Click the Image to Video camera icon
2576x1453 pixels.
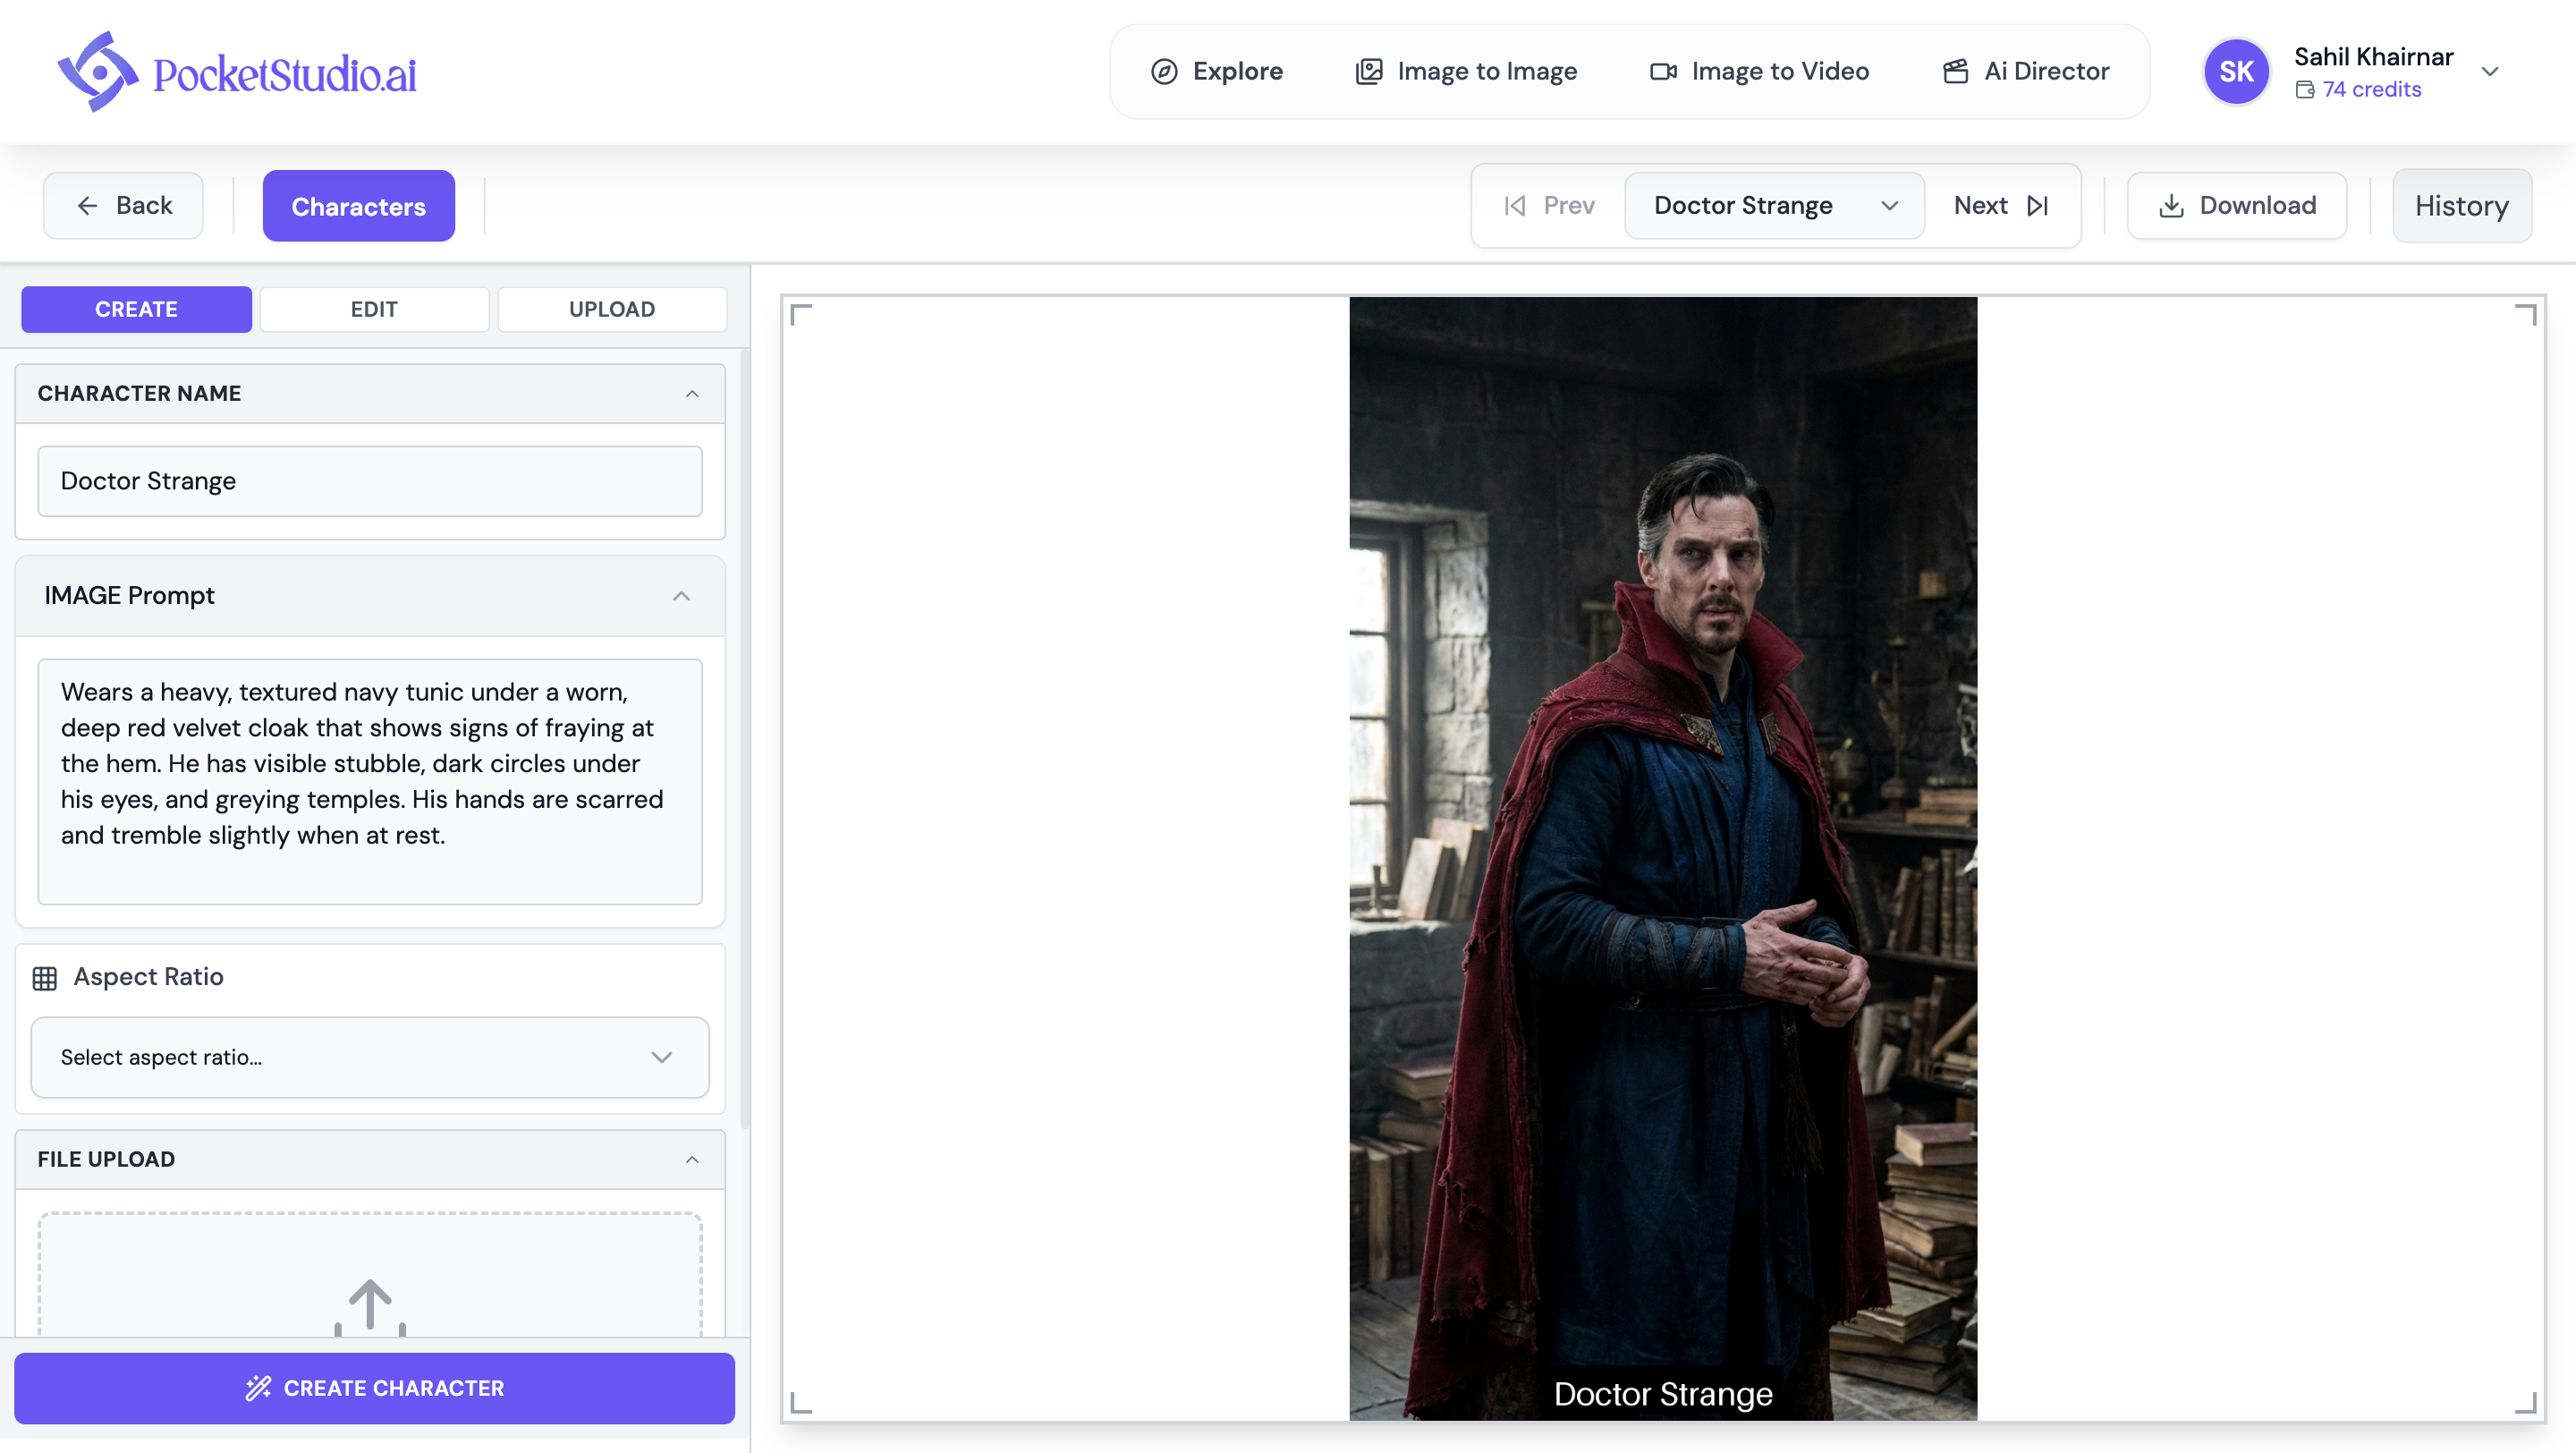[x=1662, y=71]
